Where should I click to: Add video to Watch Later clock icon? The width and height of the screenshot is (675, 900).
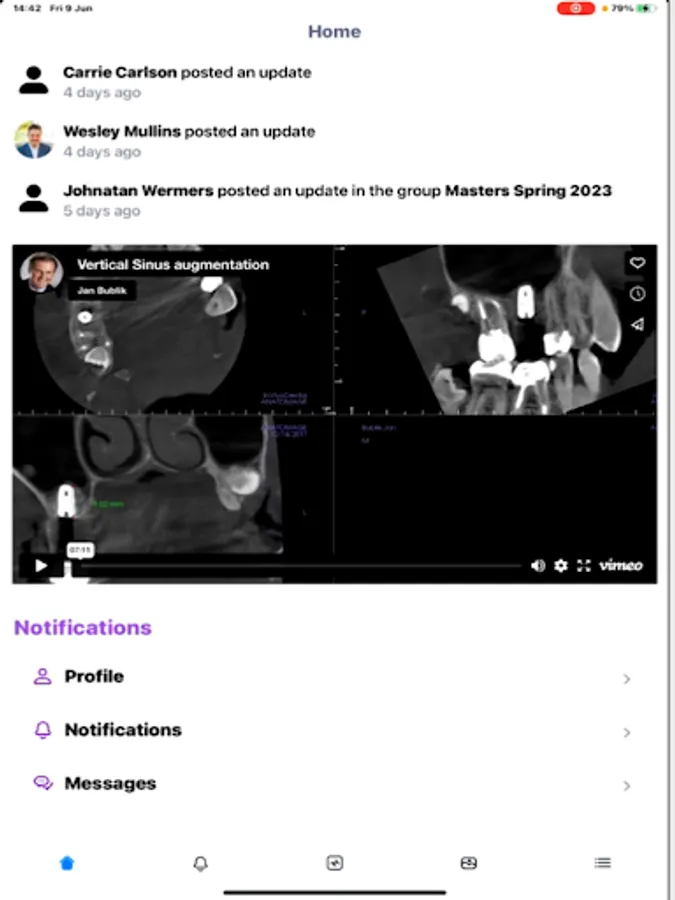click(638, 294)
